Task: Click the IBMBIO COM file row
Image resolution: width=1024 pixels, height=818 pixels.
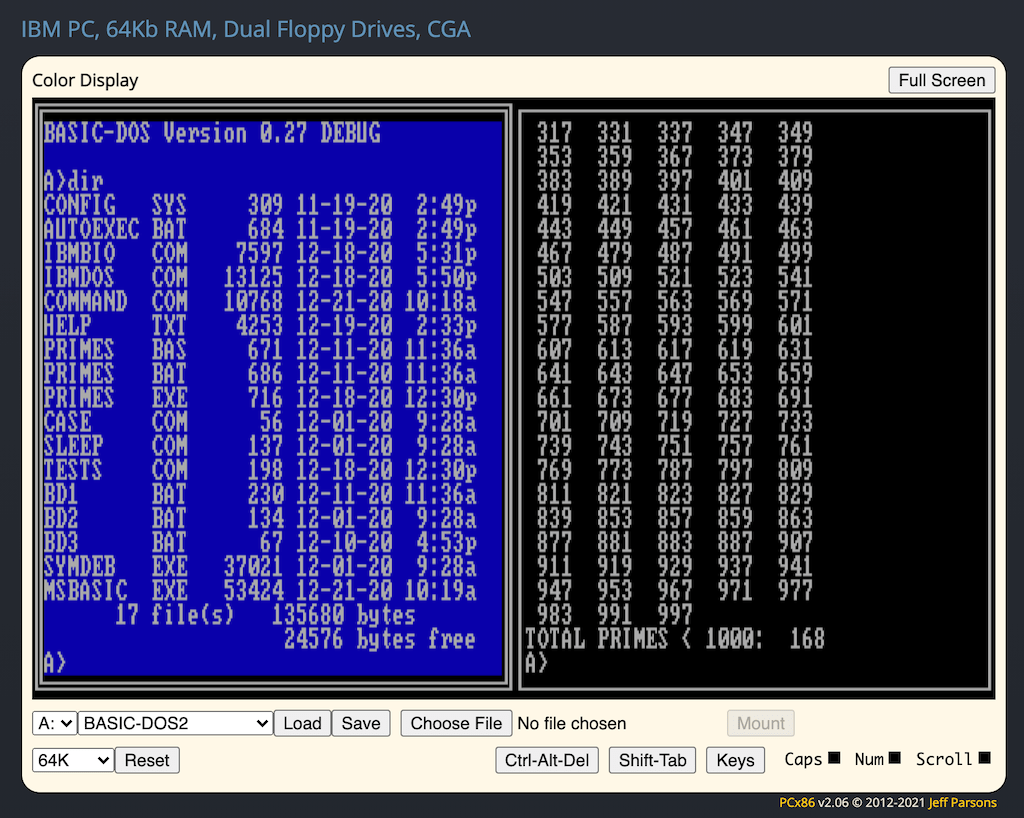Action: tap(260, 254)
